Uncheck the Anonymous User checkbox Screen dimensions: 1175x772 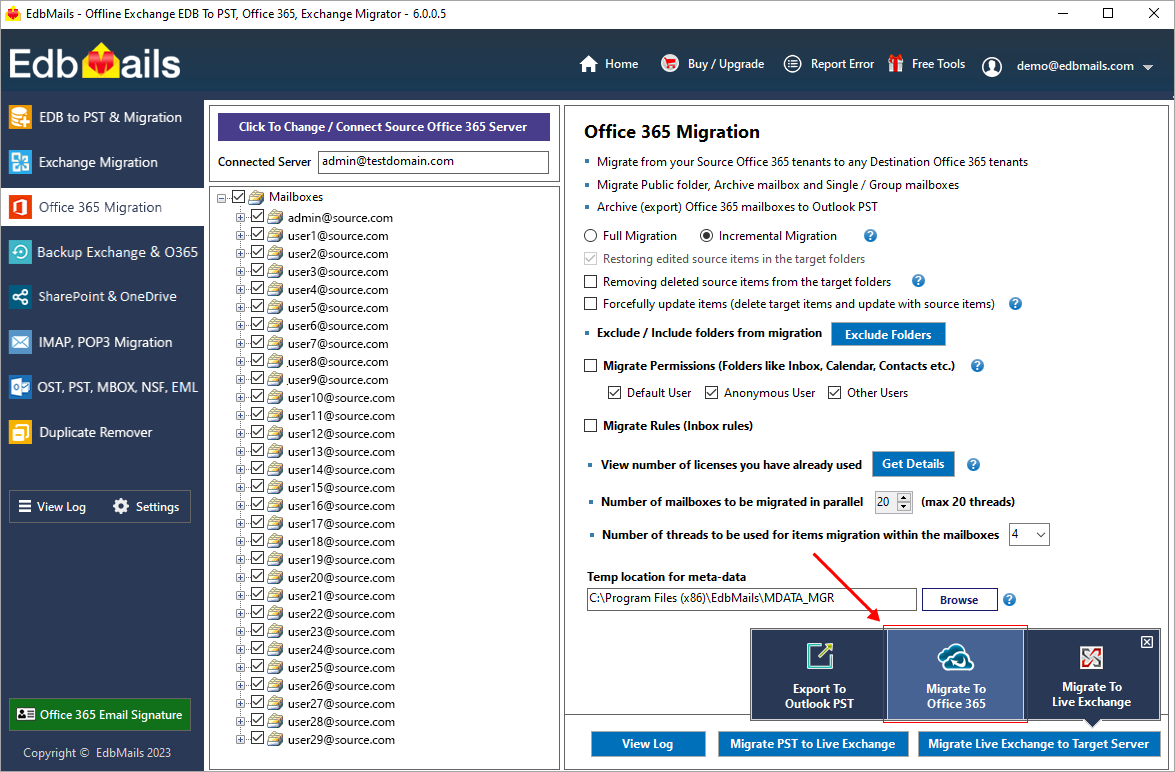click(711, 393)
